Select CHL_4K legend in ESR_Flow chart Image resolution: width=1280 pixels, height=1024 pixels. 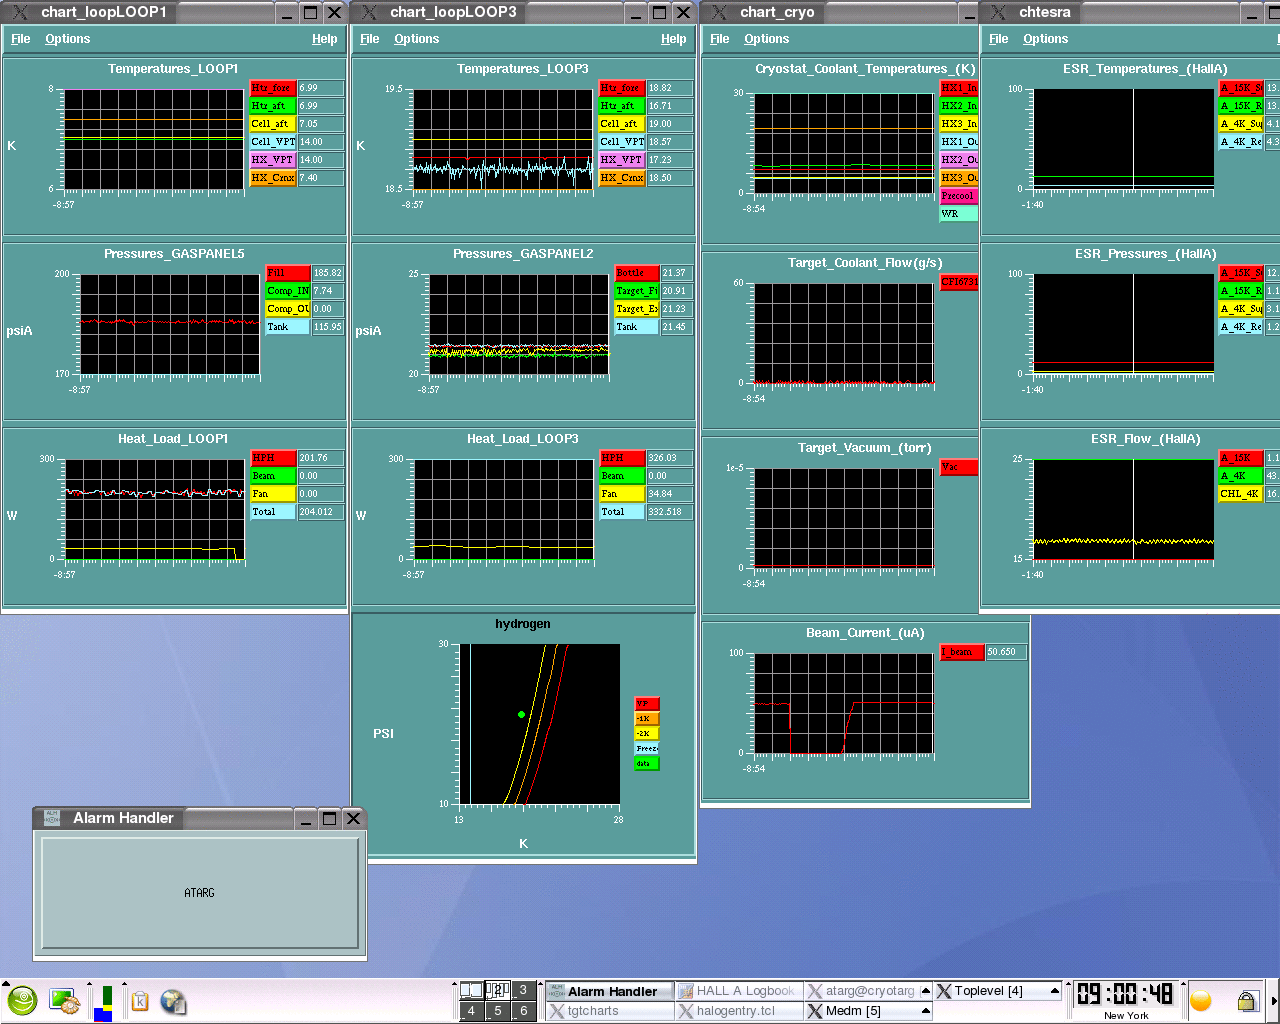[1241, 494]
